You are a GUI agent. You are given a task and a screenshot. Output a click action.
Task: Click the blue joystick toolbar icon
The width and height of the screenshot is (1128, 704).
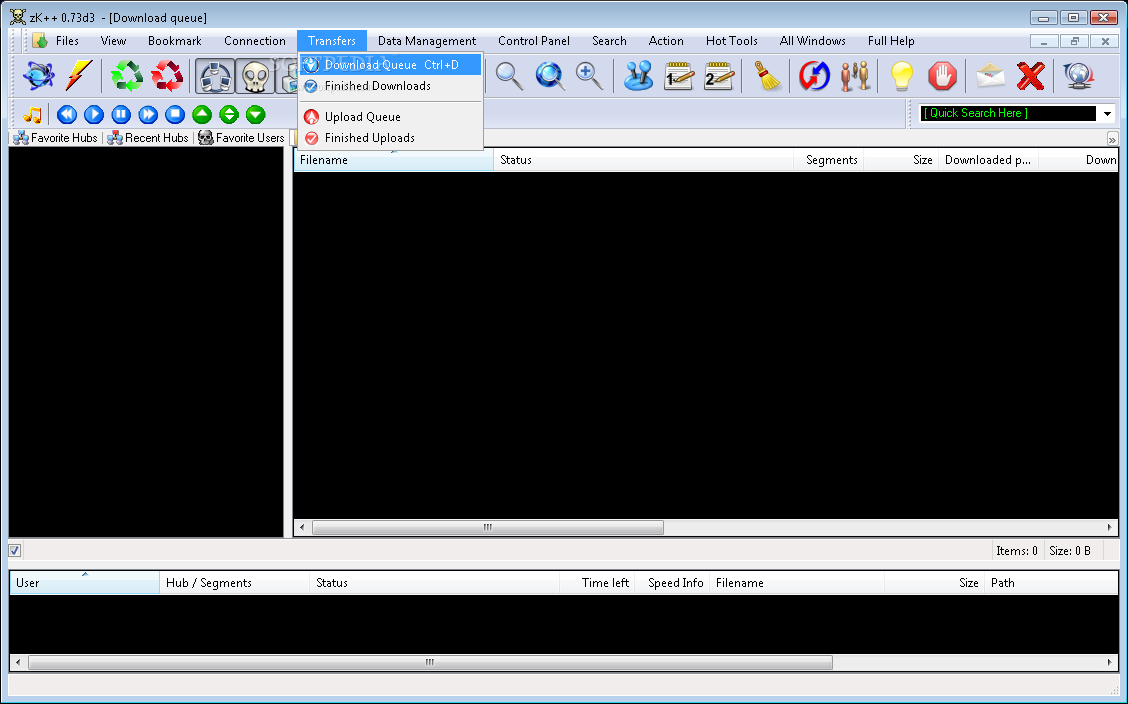[638, 76]
